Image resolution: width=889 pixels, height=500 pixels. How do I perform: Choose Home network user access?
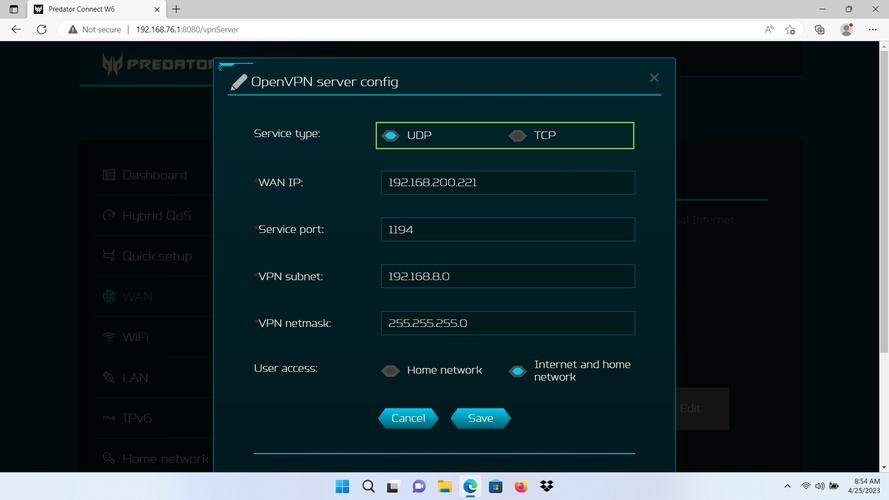pos(390,371)
